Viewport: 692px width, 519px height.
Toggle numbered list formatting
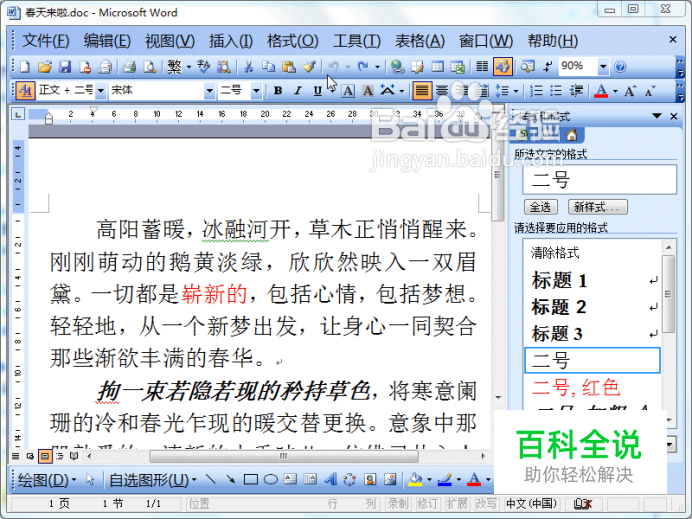pyautogui.click(x=536, y=91)
